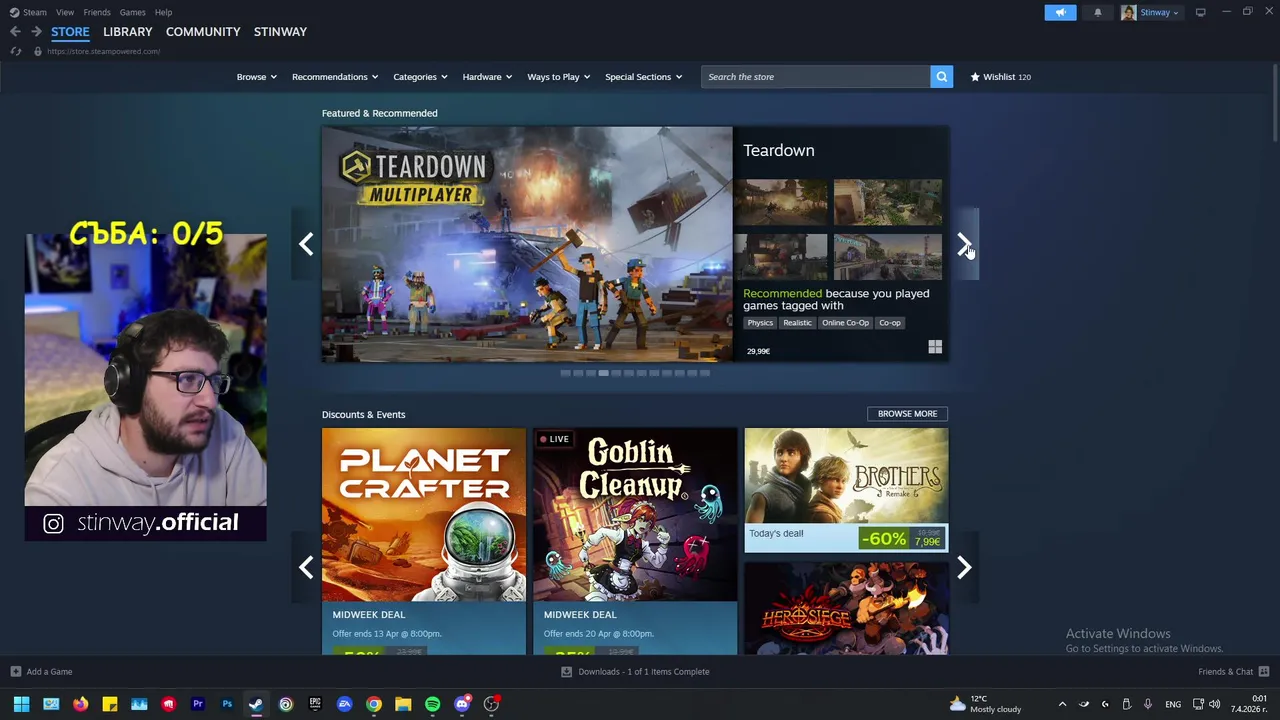Viewport: 1280px width, 720px height.
Task: Click the Windows platform icon on Teardown
Action: coord(935,347)
